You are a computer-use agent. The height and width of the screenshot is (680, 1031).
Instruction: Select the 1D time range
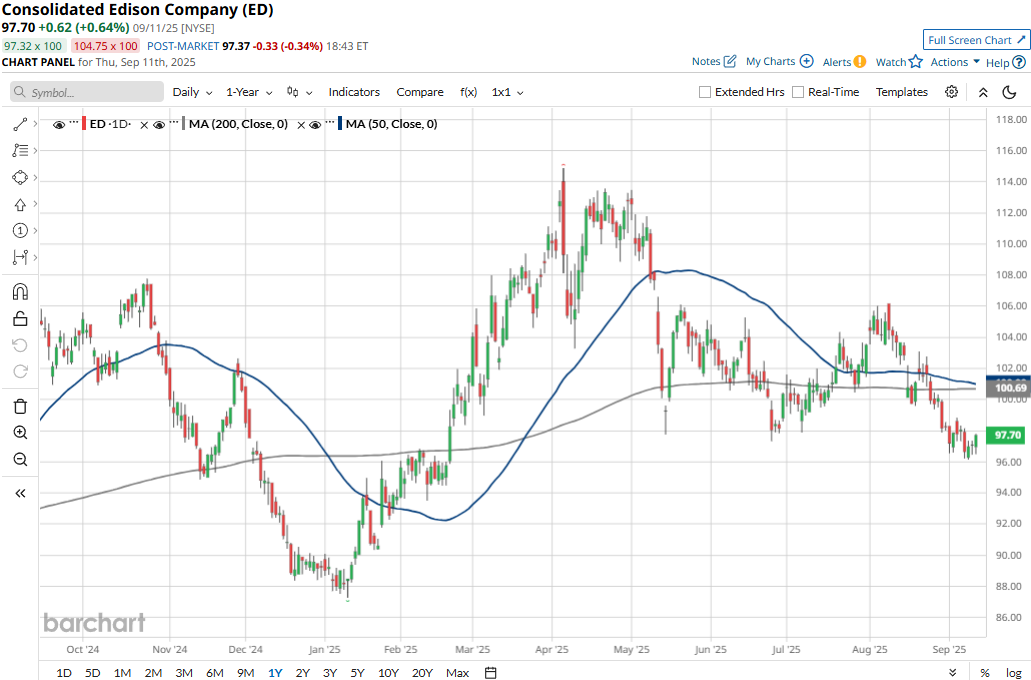tap(64, 672)
